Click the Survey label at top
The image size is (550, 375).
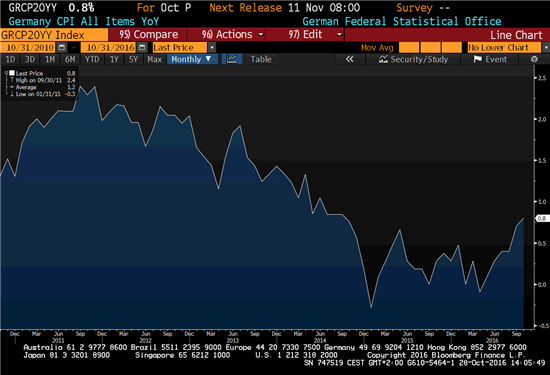[x=414, y=8]
